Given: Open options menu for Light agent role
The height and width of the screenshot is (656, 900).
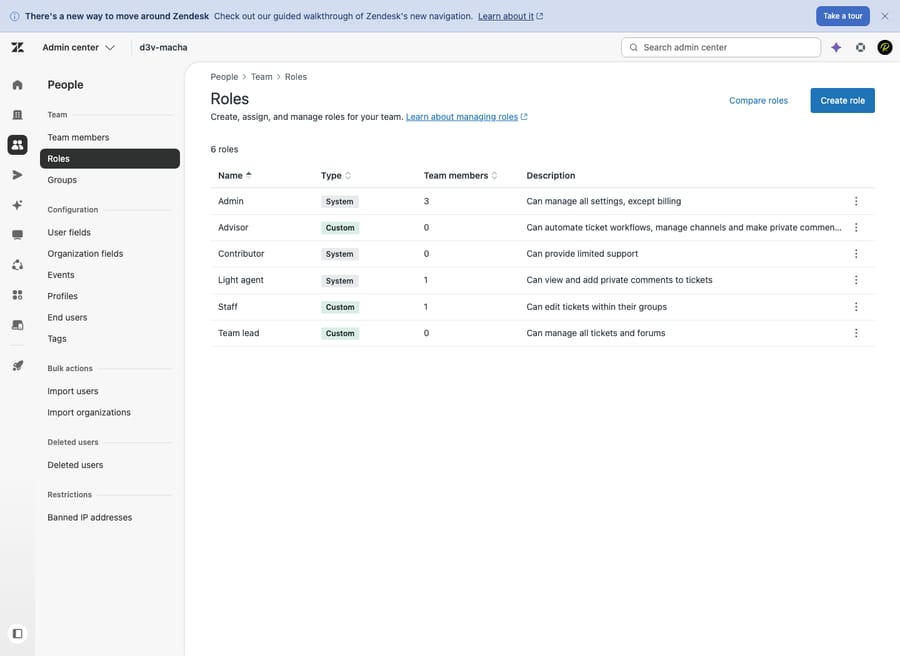Looking at the screenshot, I should [x=856, y=280].
